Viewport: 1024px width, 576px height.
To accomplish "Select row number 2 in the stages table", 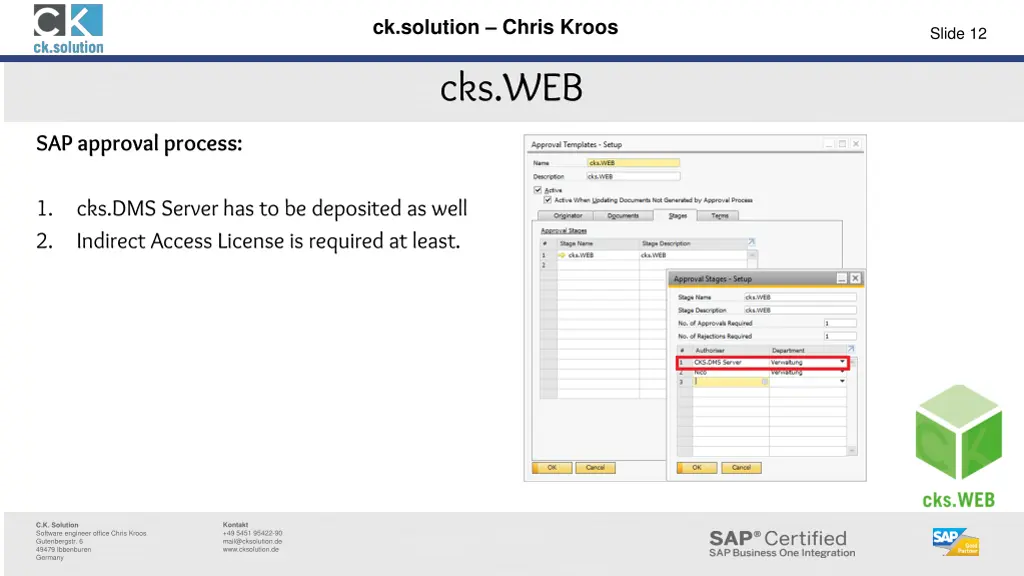I will point(548,265).
